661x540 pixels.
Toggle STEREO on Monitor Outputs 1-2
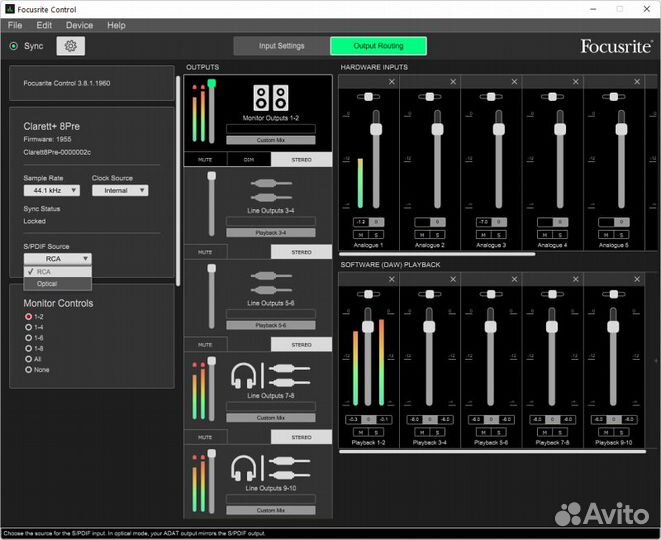(301, 160)
